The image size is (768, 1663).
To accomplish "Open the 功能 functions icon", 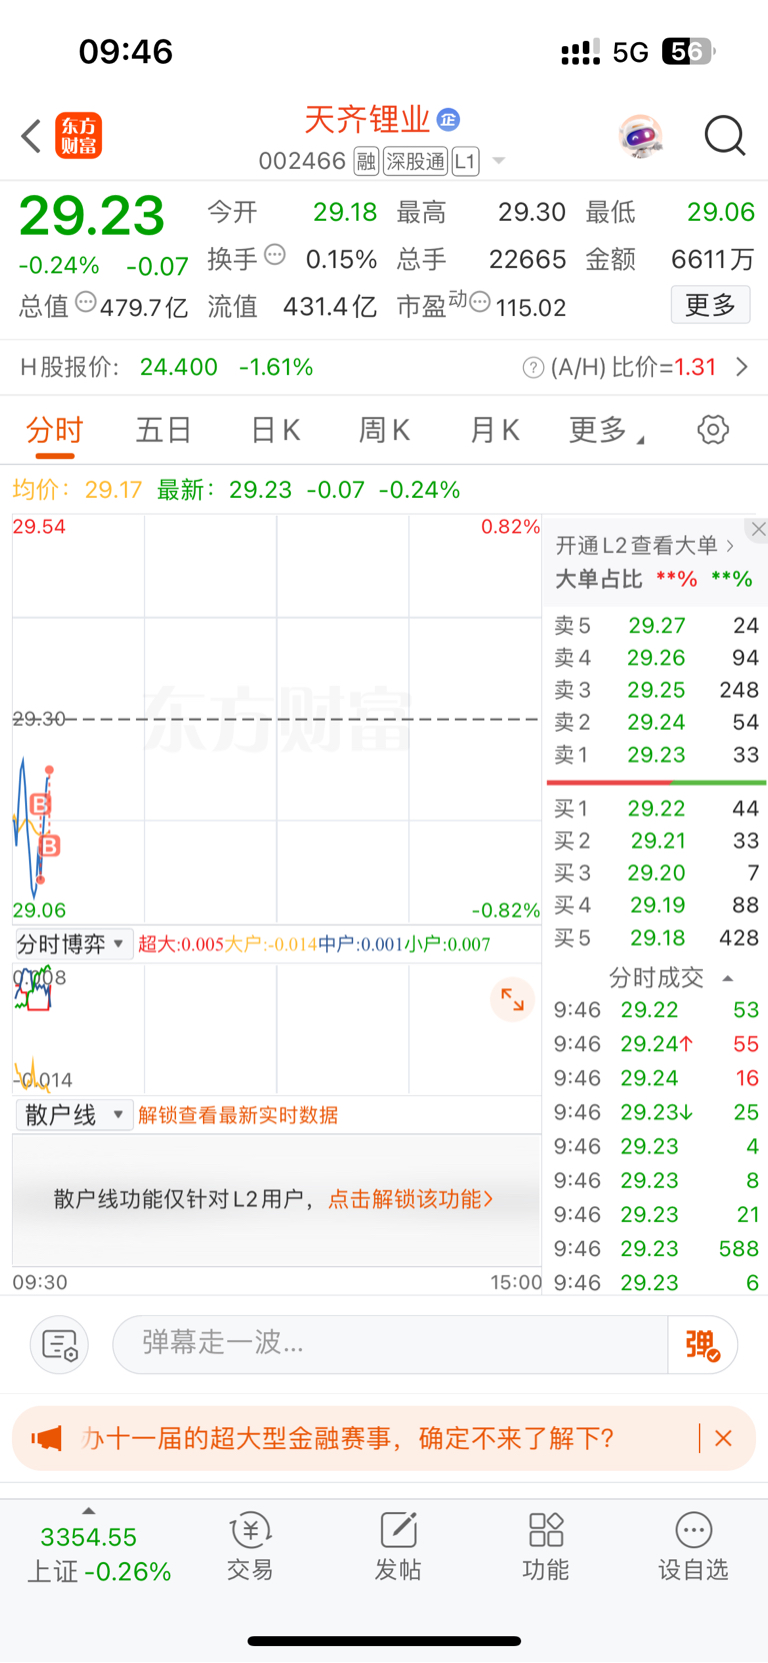I will (x=546, y=1547).
